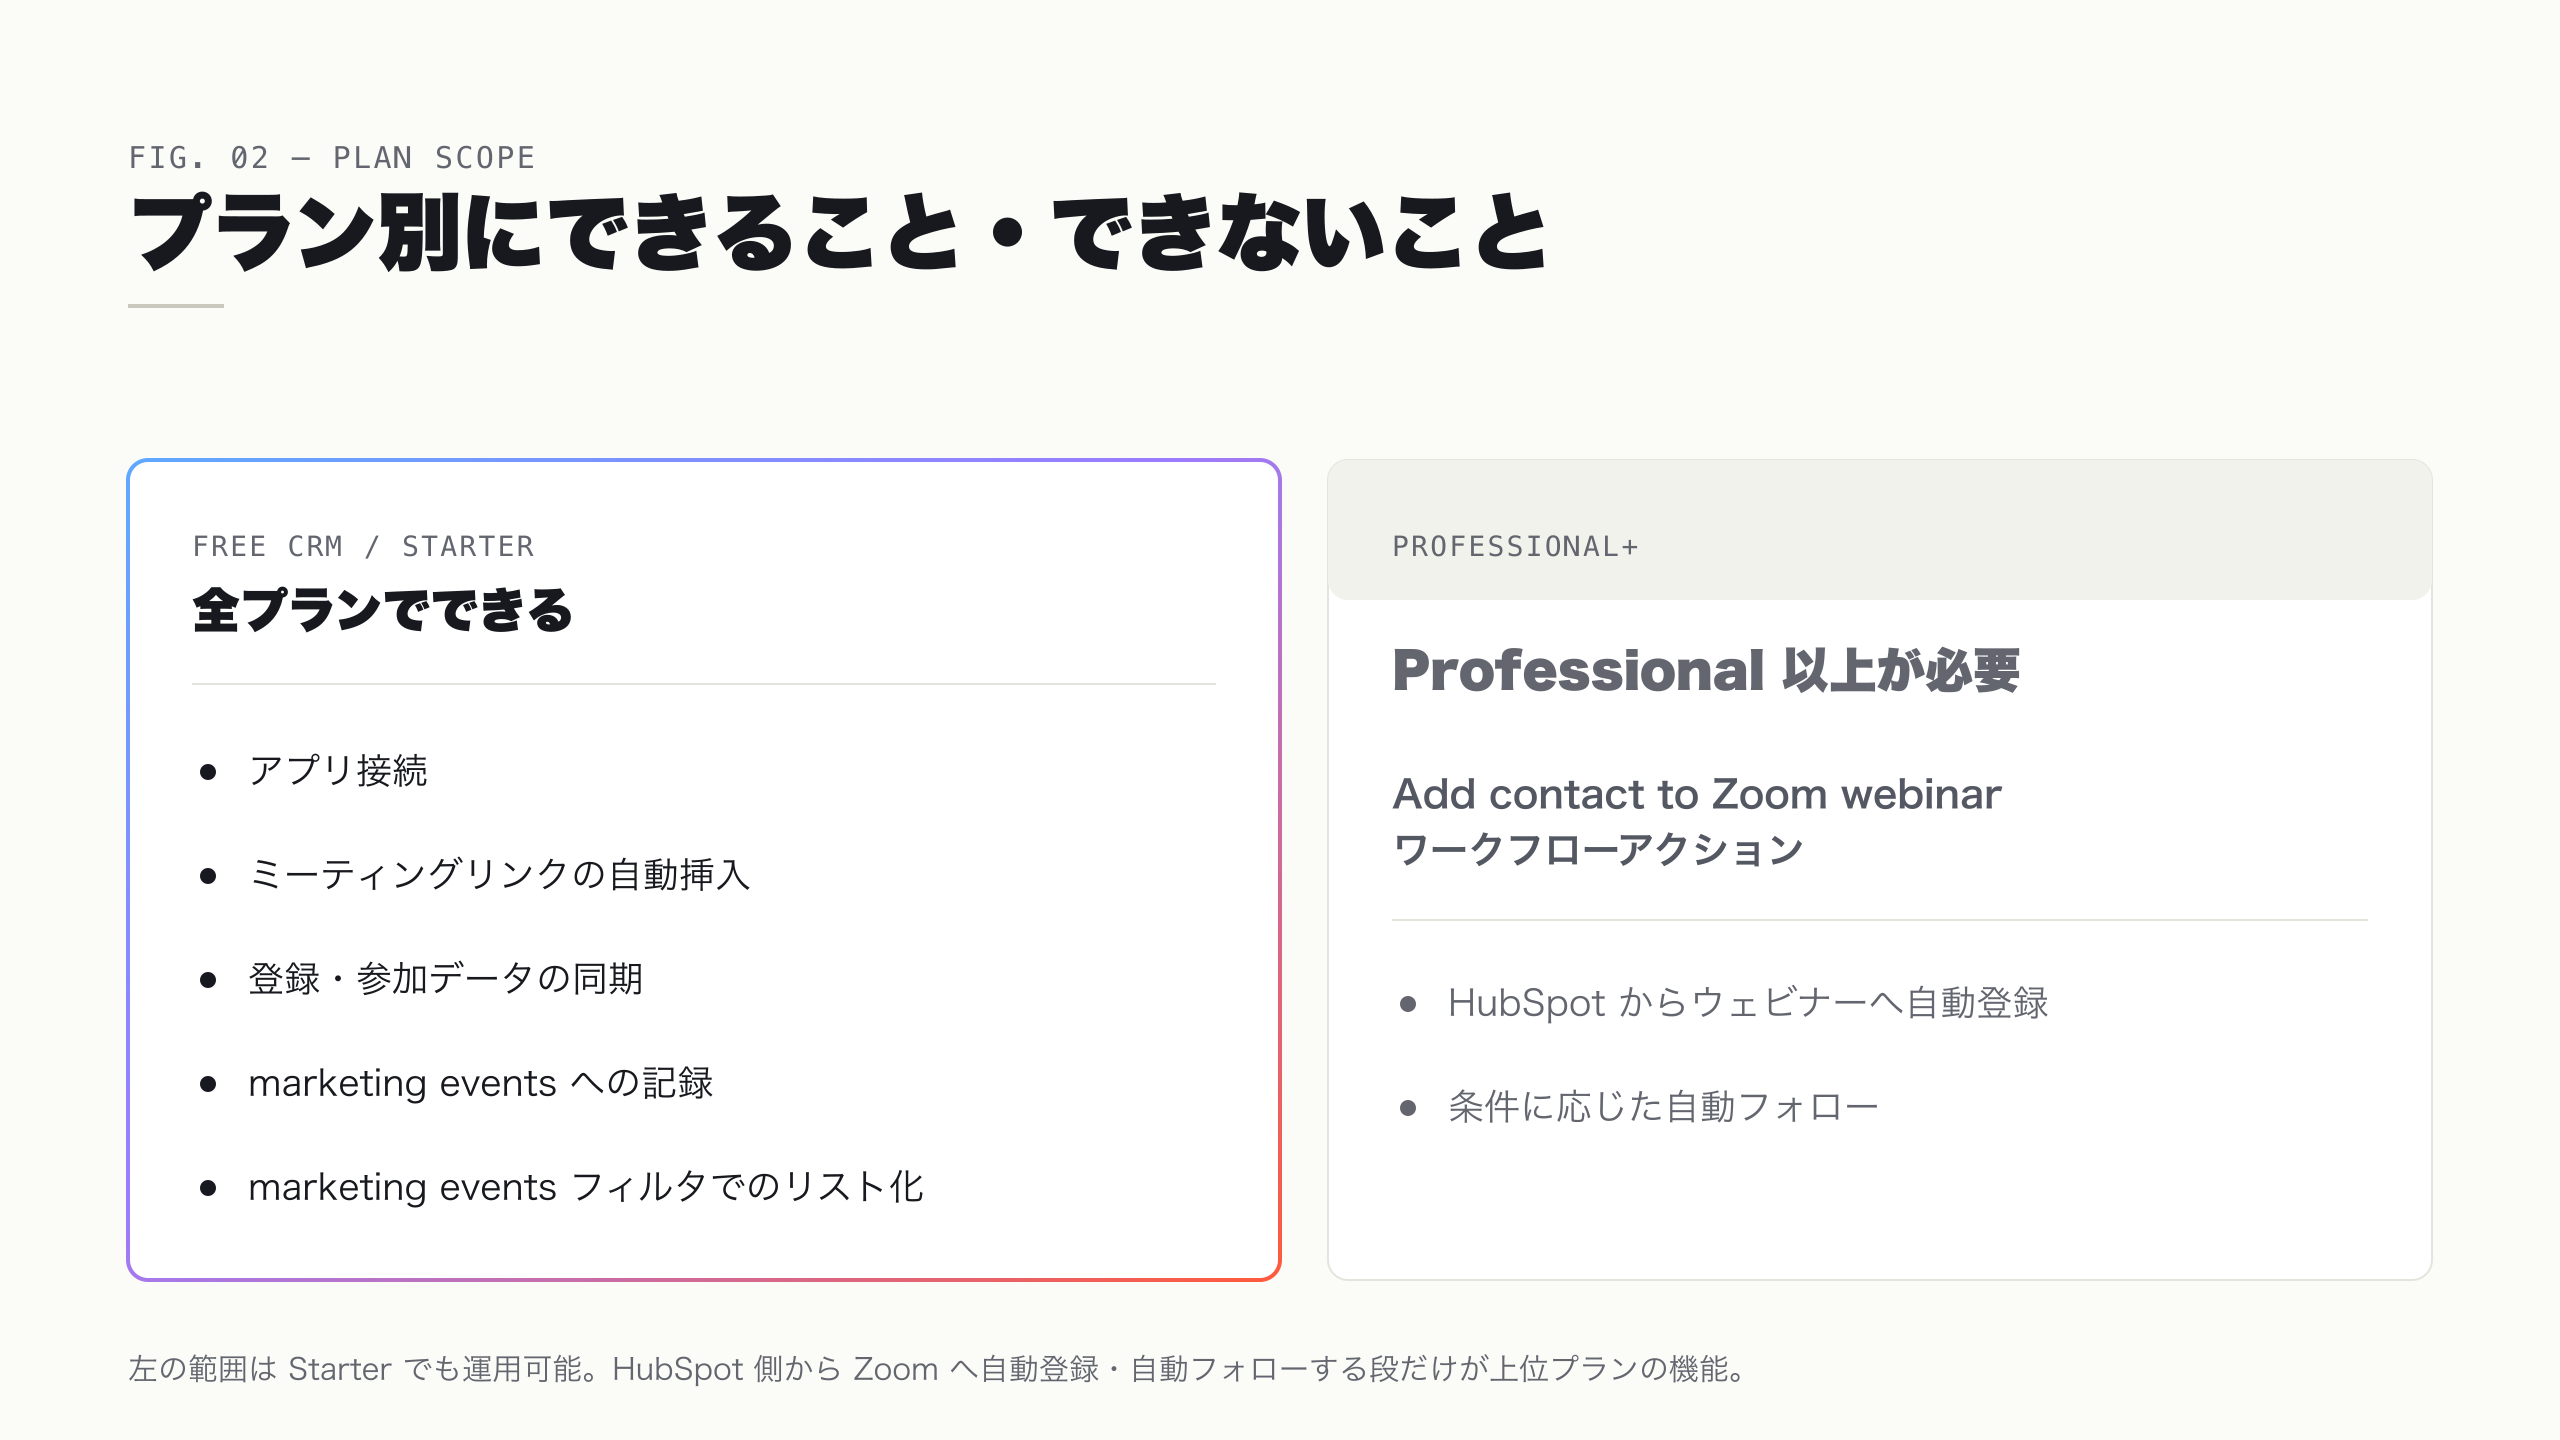The height and width of the screenshot is (1440, 2560).
Task: Click the 'PROFESSIONAL+' header label
Action: coord(1515,546)
